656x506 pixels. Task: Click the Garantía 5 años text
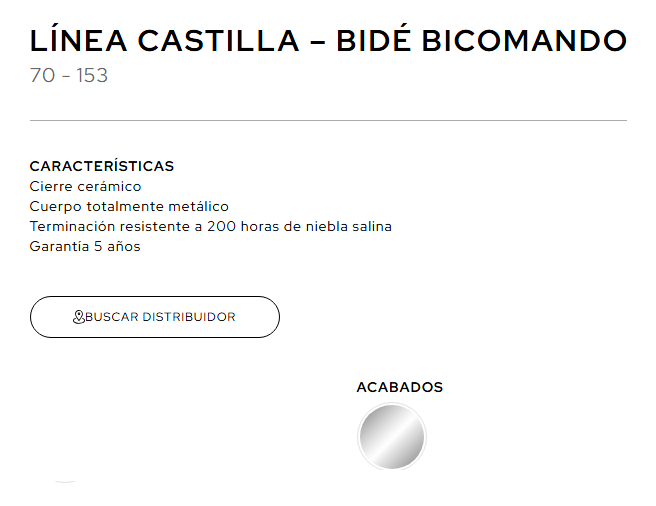(x=85, y=246)
